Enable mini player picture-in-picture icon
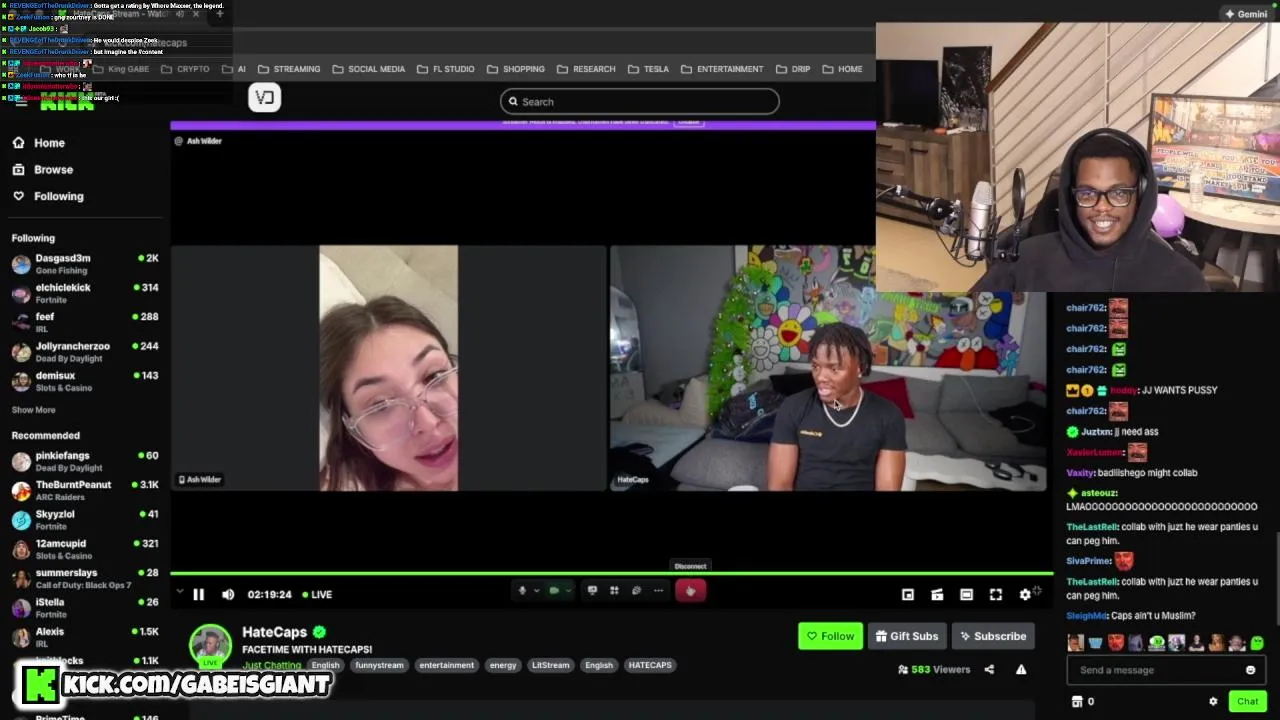Image resolution: width=1280 pixels, height=720 pixels. [x=908, y=595]
